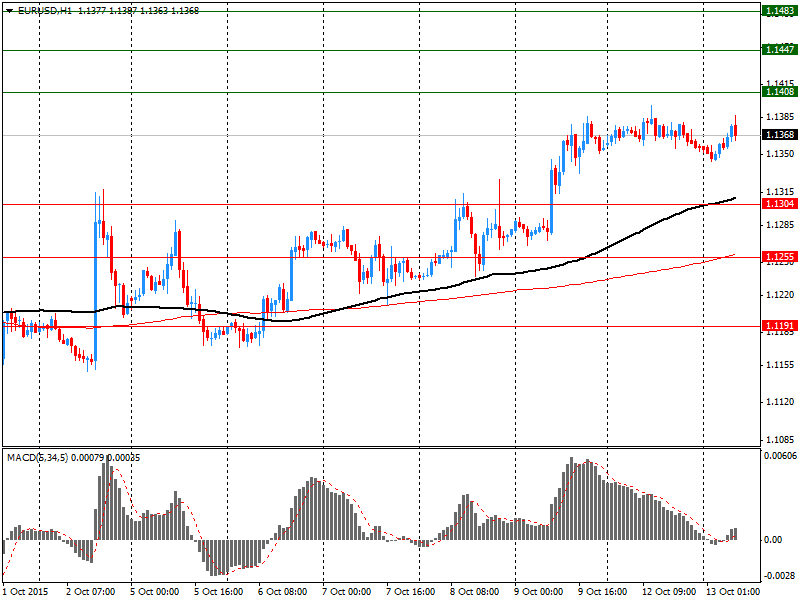
Task: Click the 1.1350 price scale value
Action: pyautogui.click(x=780, y=154)
